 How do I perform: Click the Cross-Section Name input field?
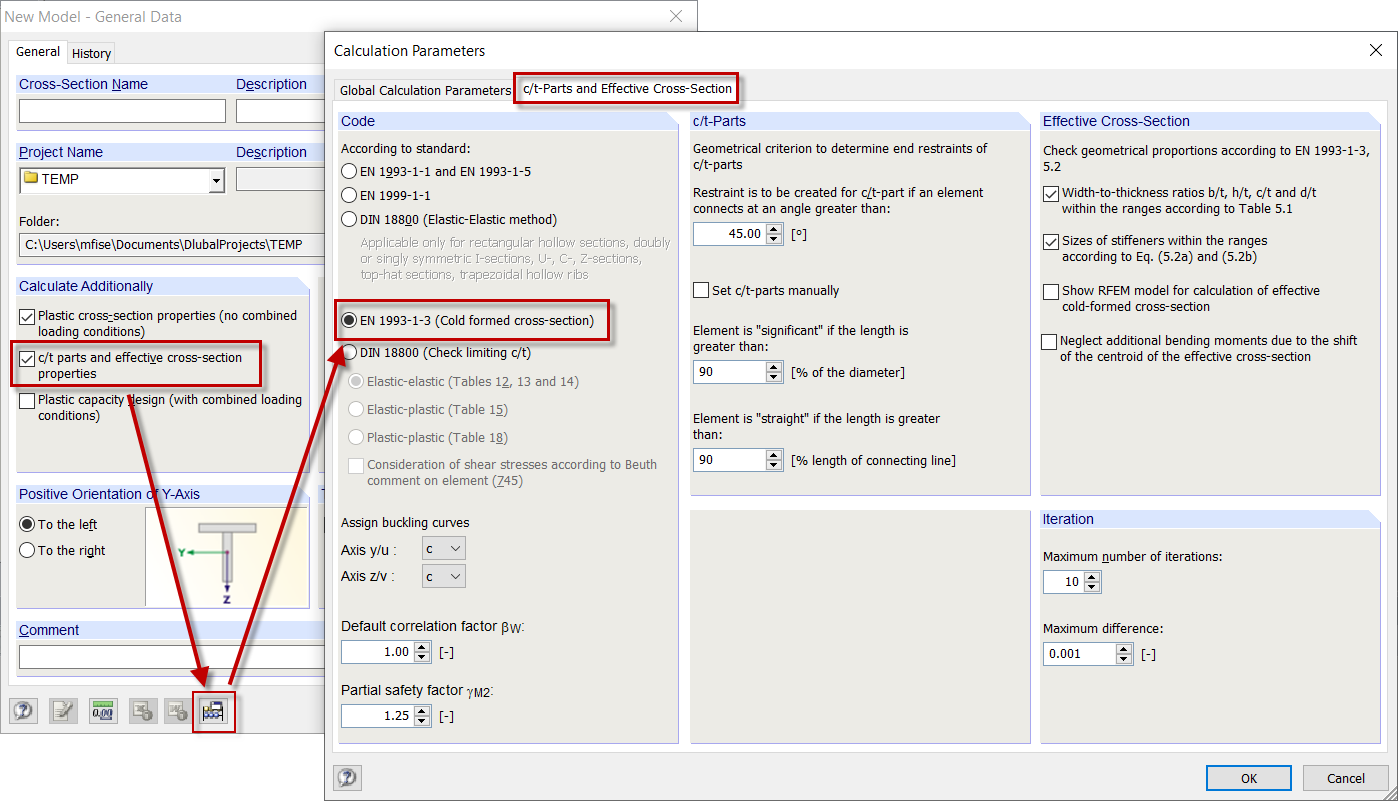pos(123,111)
